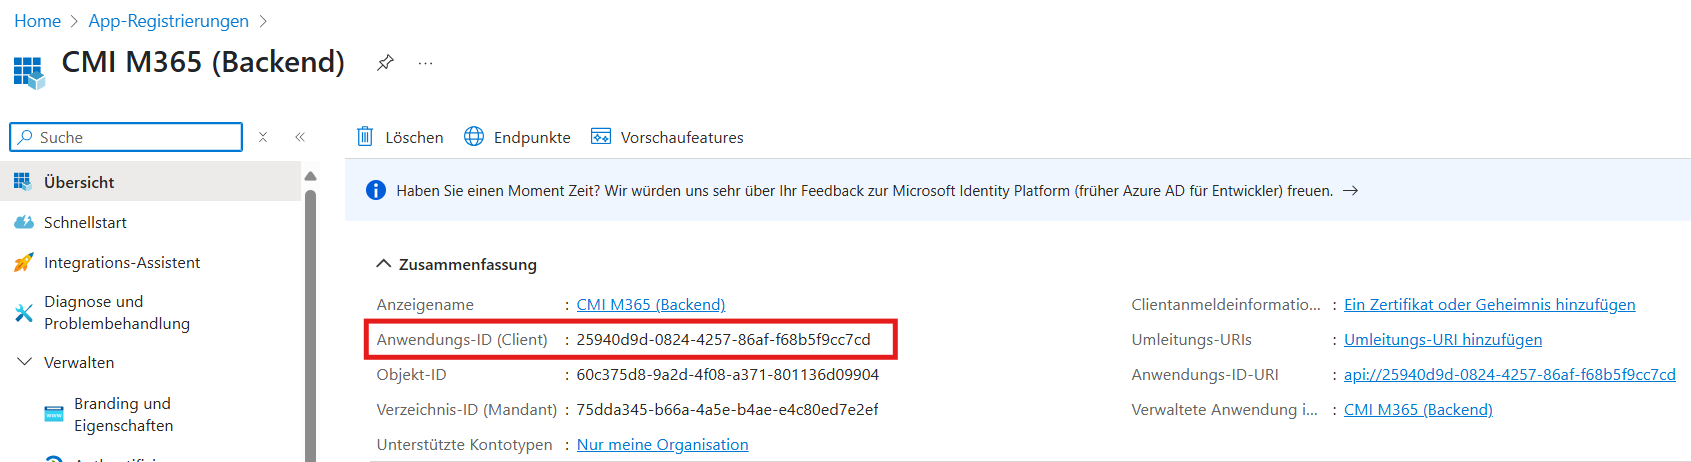Image resolution: width=1691 pixels, height=462 pixels.
Task: Click the app registration grid icon beside title
Action: [29, 72]
